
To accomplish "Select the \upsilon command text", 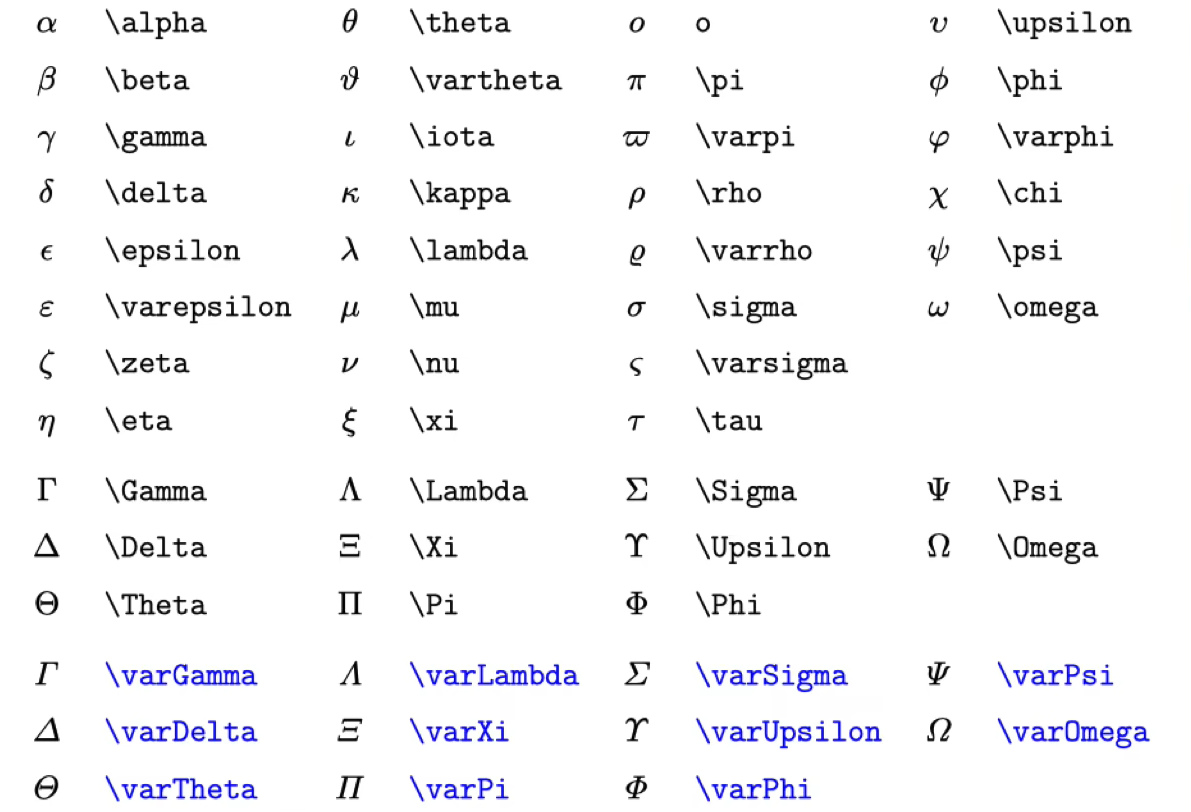I will pos(1064,24).
